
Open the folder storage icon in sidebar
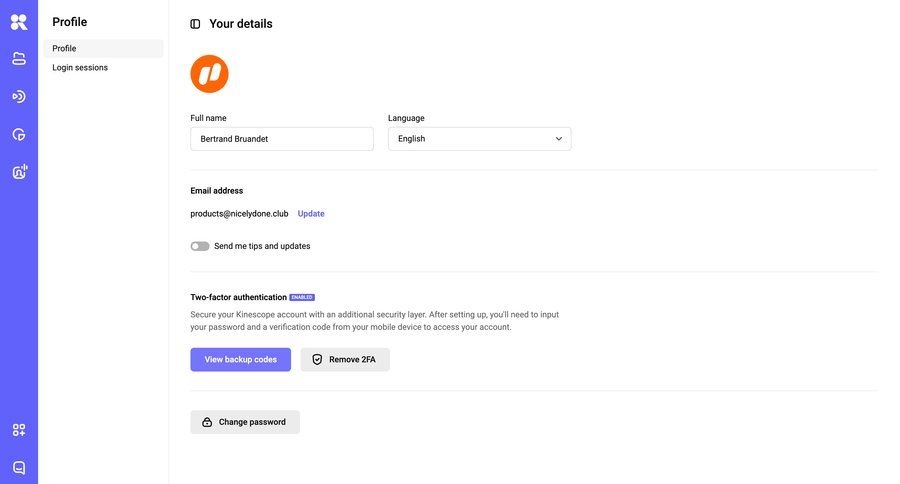(x=19, y=58)
